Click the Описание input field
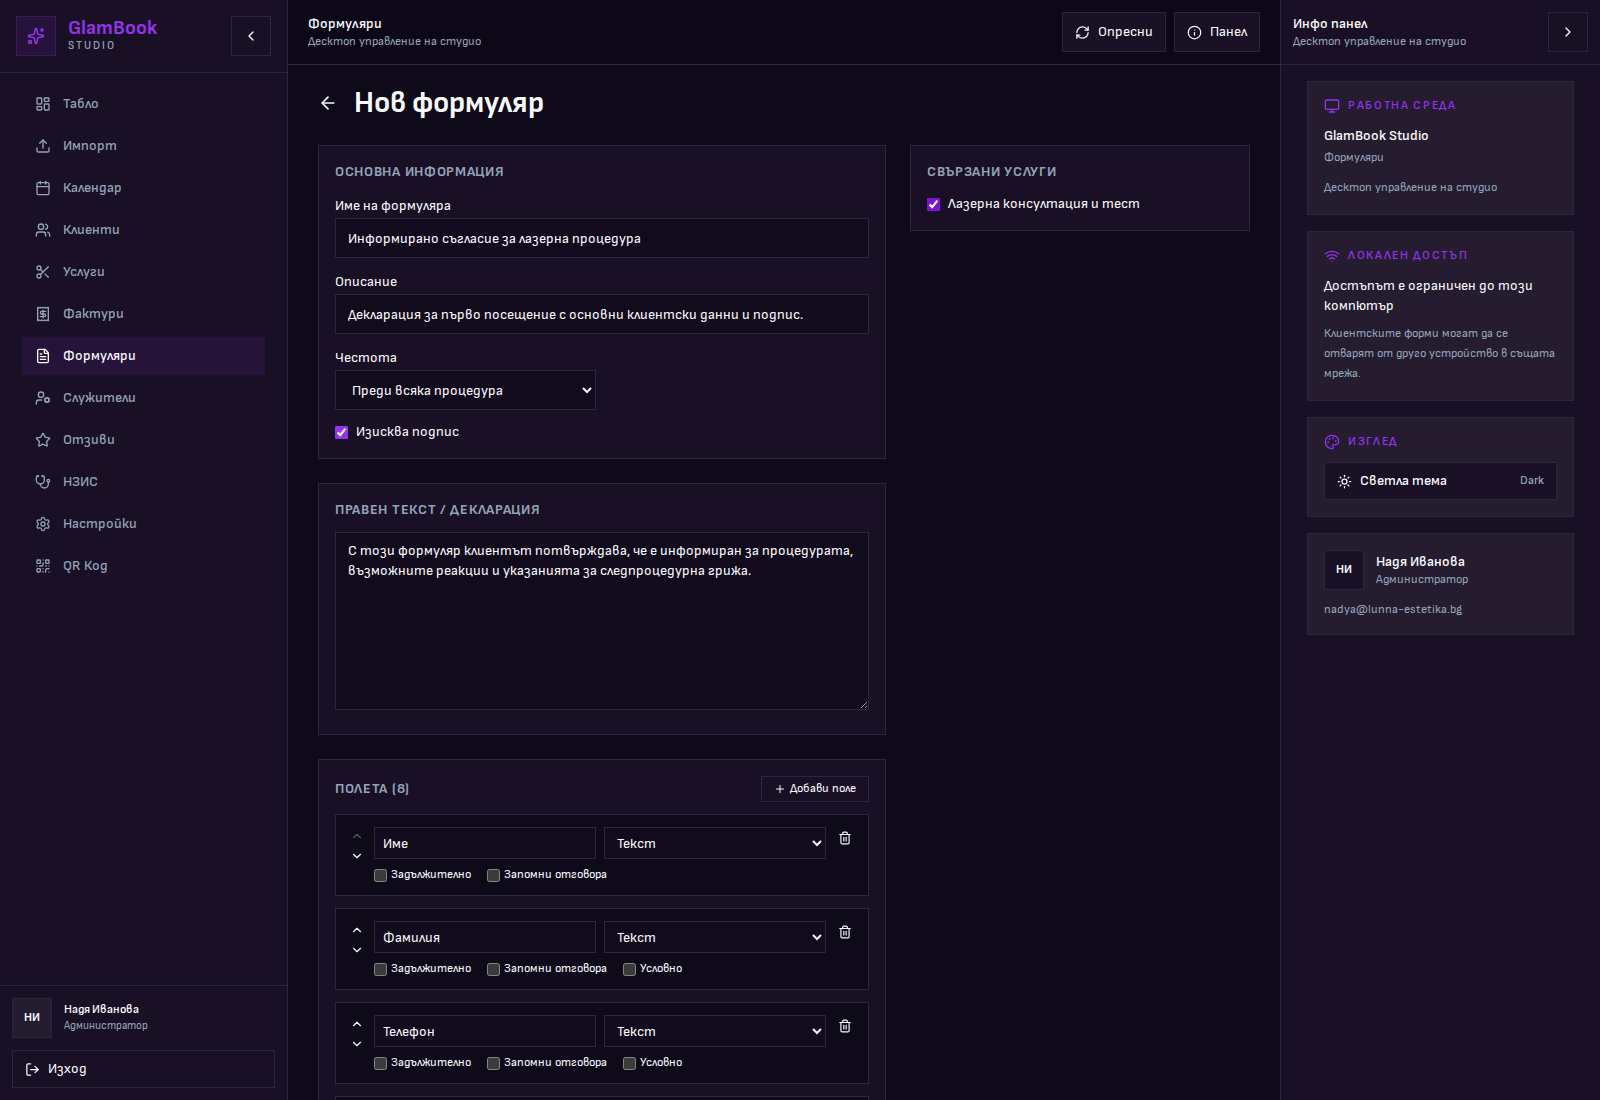The width and height of the screenshot is (1600, 1100). click(x=601, y=314)
